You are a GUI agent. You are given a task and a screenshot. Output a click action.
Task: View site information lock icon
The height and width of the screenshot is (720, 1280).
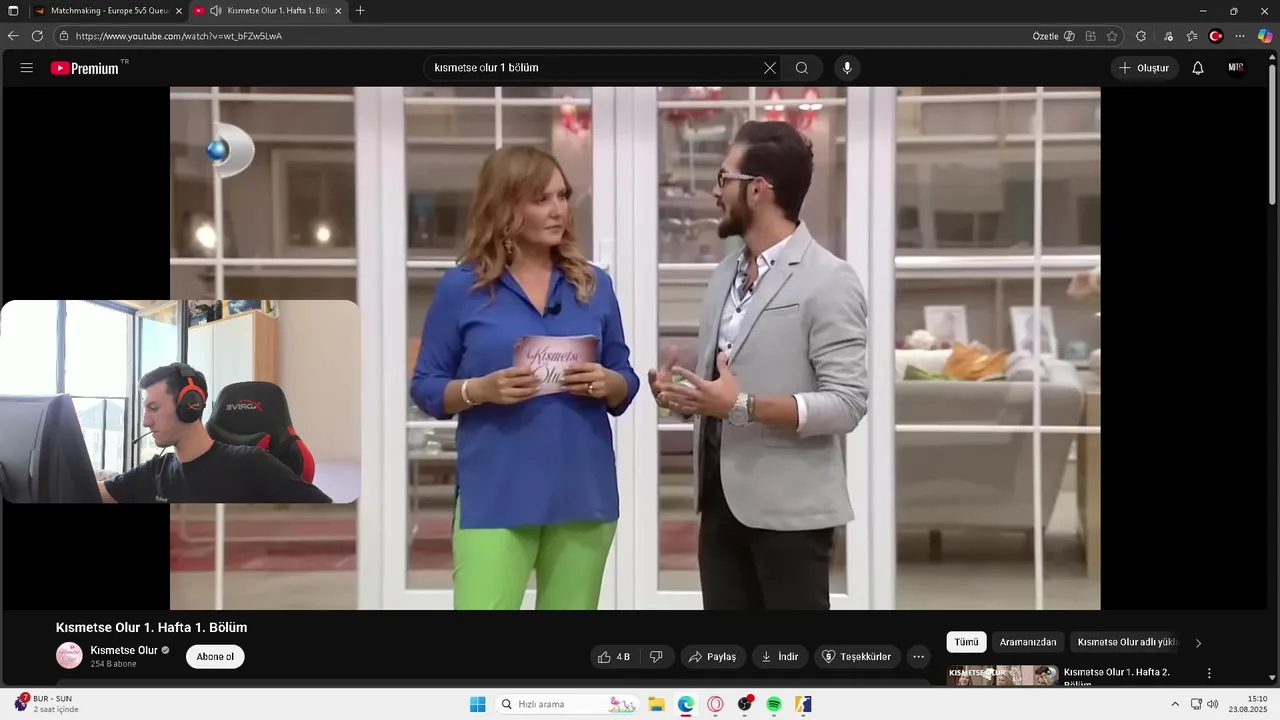[x=64, y=36]
